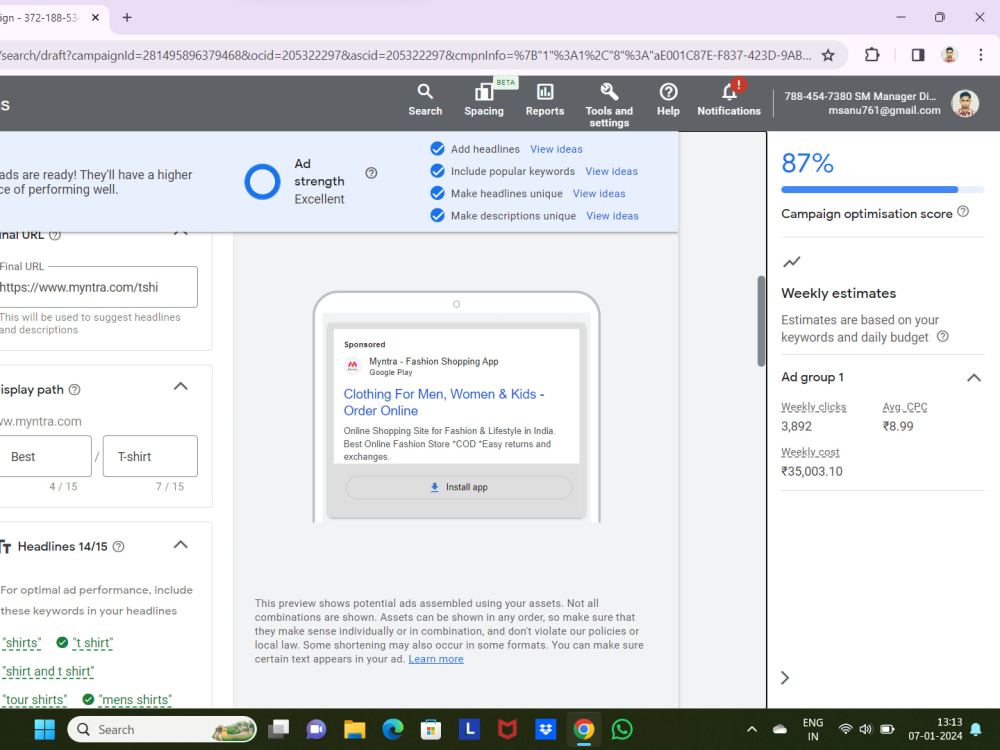Click the Windows taskbar Search box
Viewport: 1000px width, 750px height.
pyautogui.click(x=162, y=729)
